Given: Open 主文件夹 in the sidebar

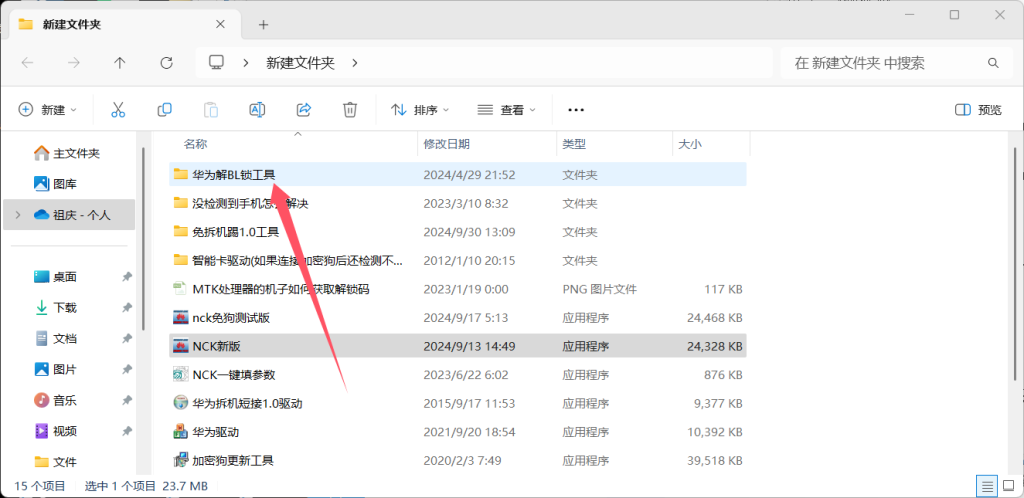Looking at the screenshot, I should [x=67, y=153].
